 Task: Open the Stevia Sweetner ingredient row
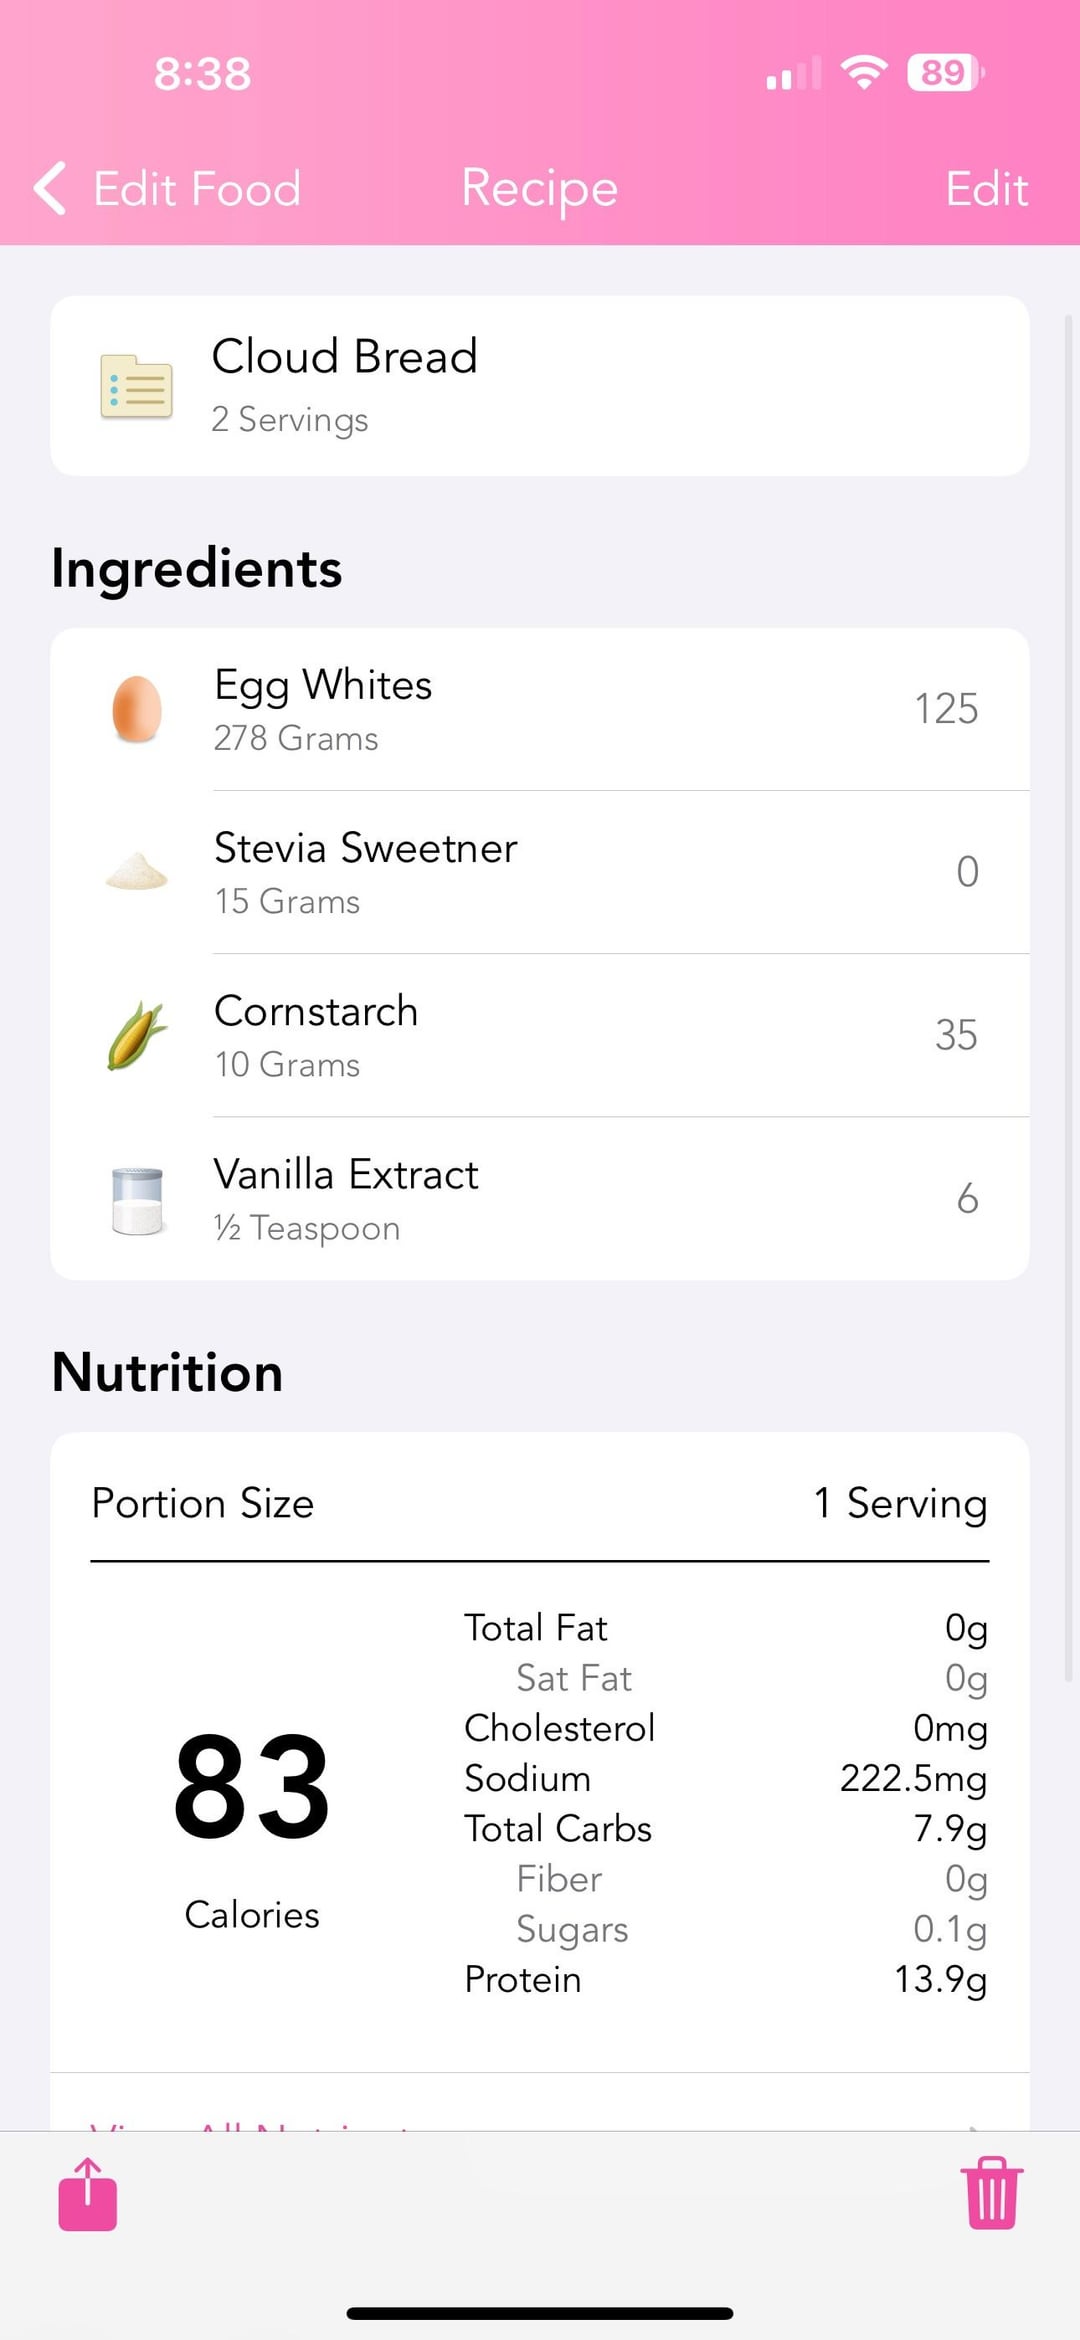(540, 872)
